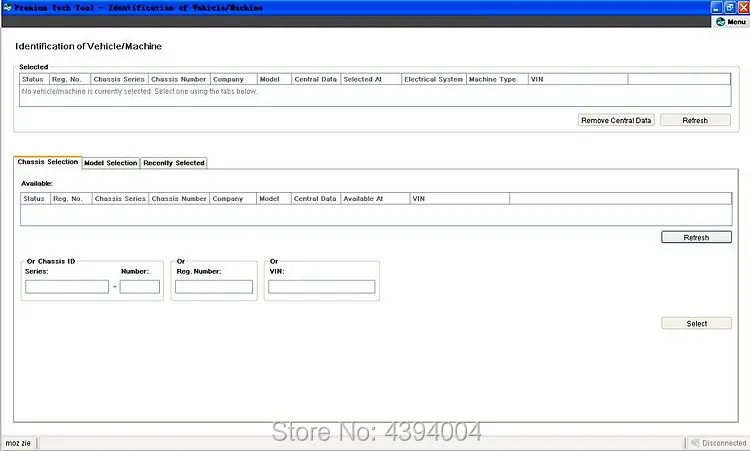The height and width of the screenshot is (451, 750).
Task: Click the globe icon beside Menu
Action: (720, 22)
